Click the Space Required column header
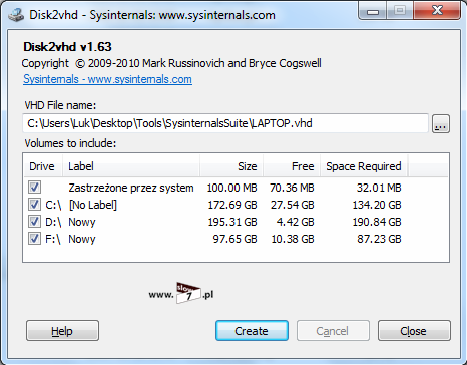 coord(364,166)
